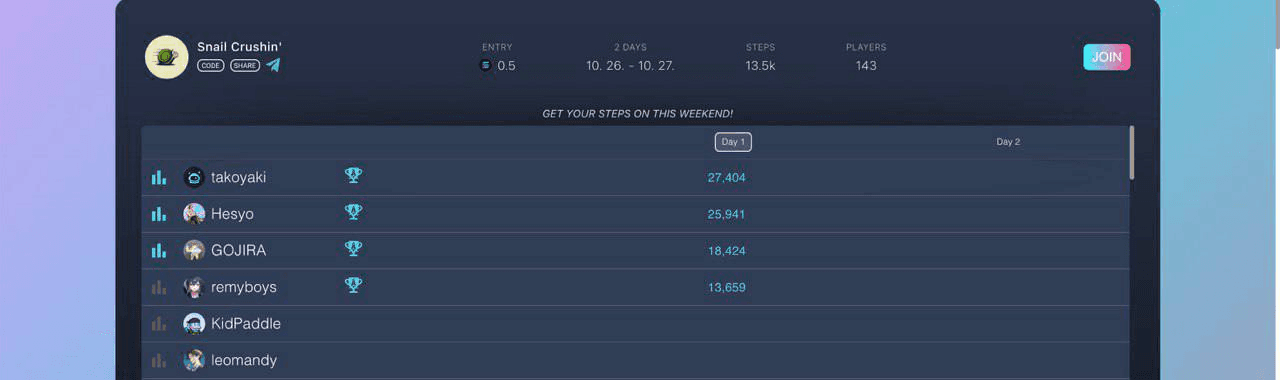Open Hesyo's bar chart stats icon

[158, 214]
